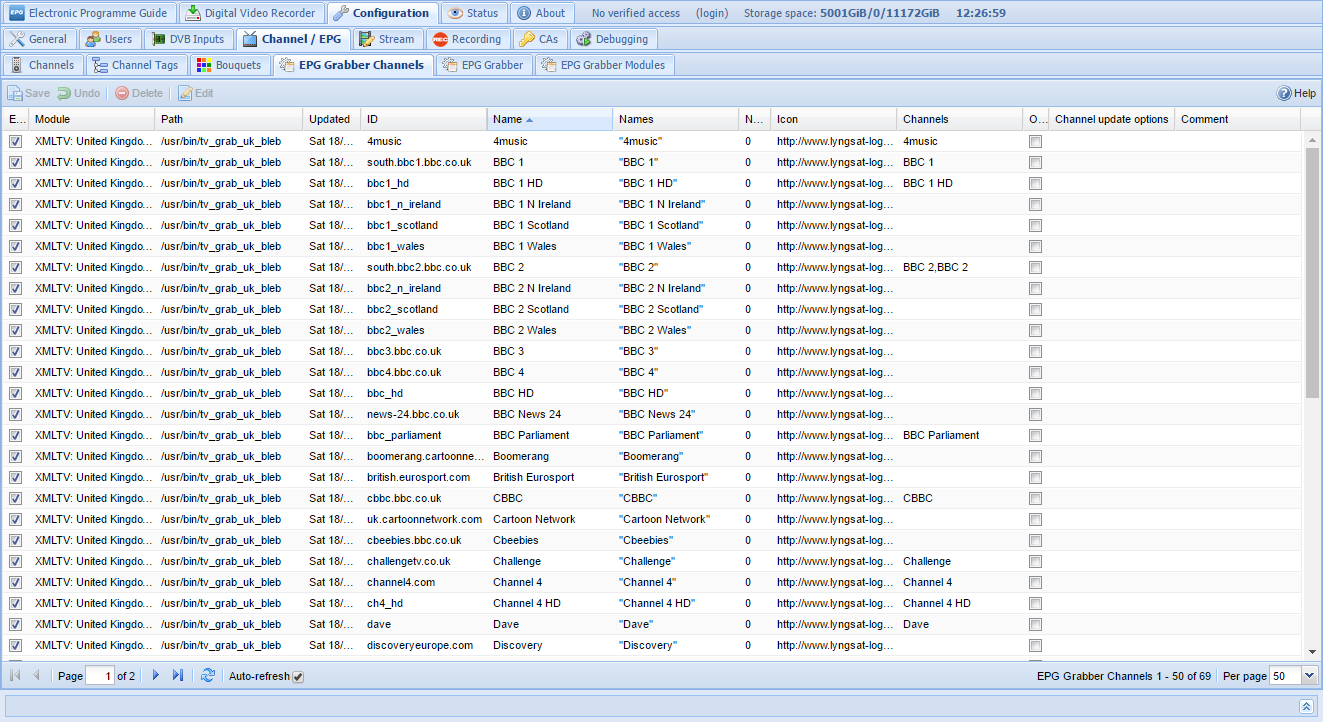This screenshot has height=722, width=1323.
Task: Click the Comment column header
Action: coord(1238,119)
